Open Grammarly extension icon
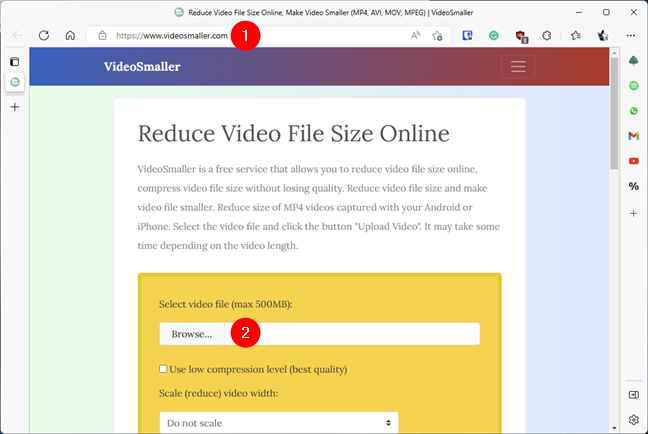648x434 pixels. pyautogui.click(x=493, y=36)
